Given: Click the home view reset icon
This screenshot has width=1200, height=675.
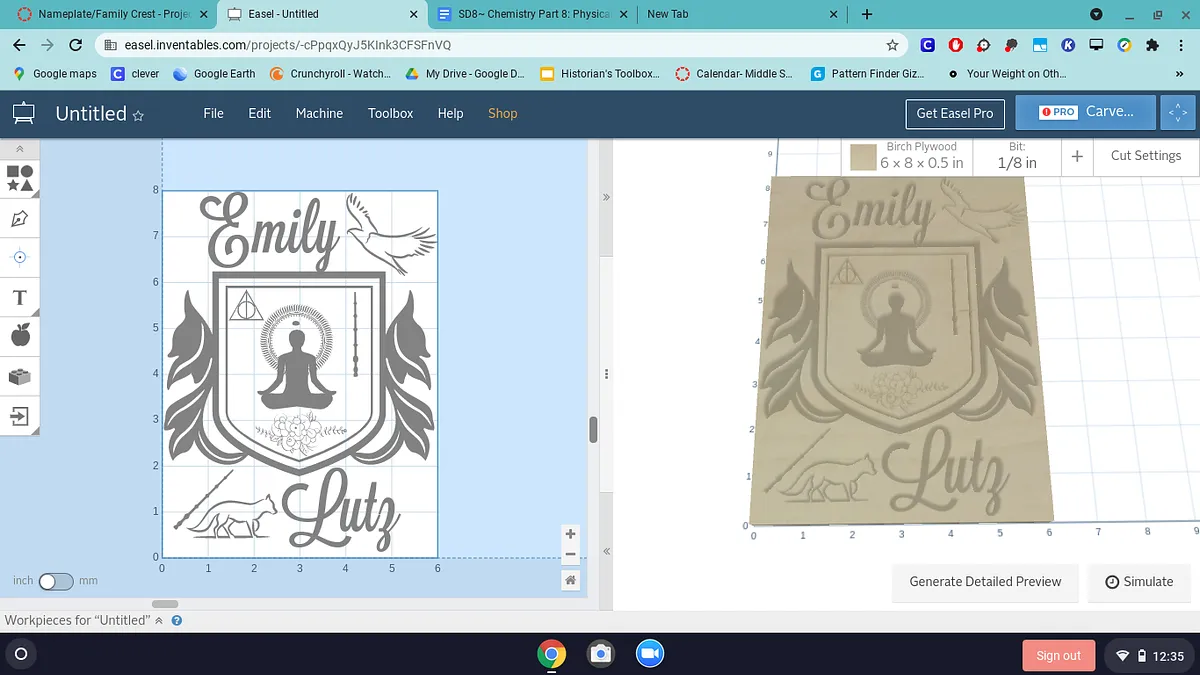Looking at the screenshot, I should [570, 580].
